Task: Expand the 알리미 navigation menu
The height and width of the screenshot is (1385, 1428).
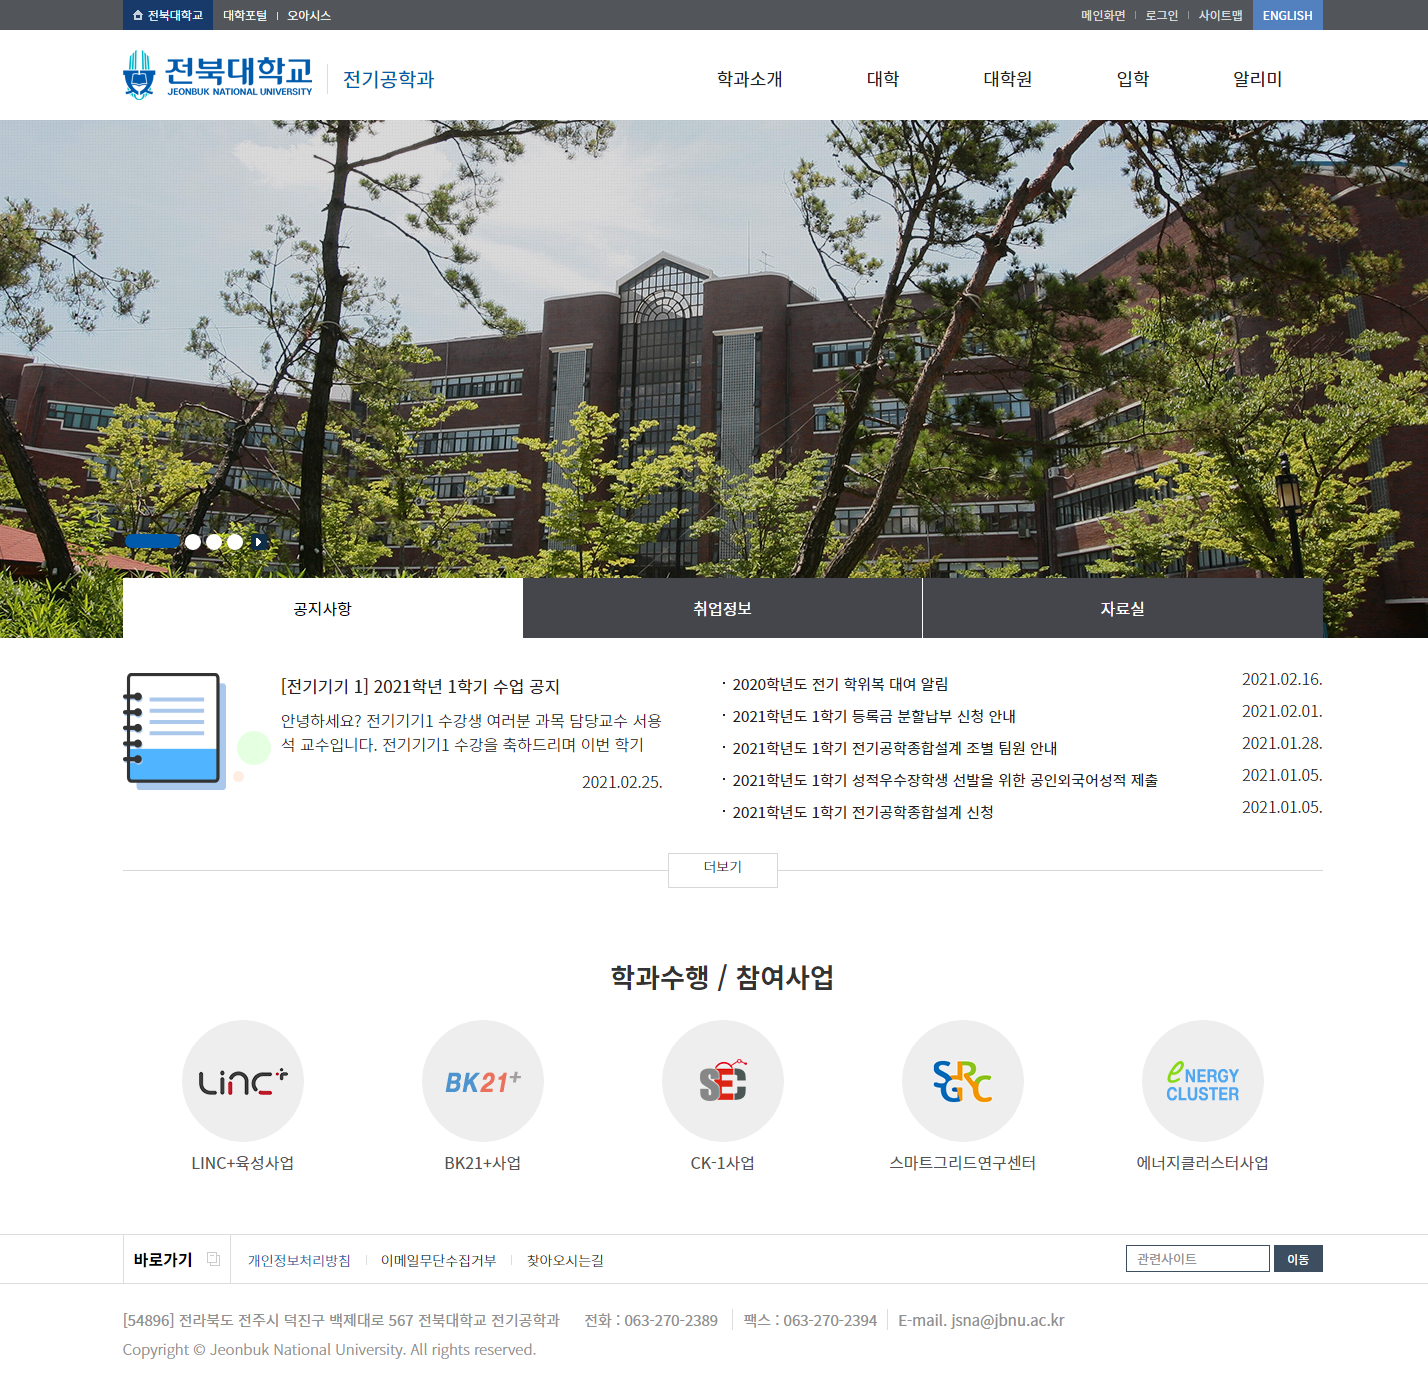Action: pos(1257,79)
